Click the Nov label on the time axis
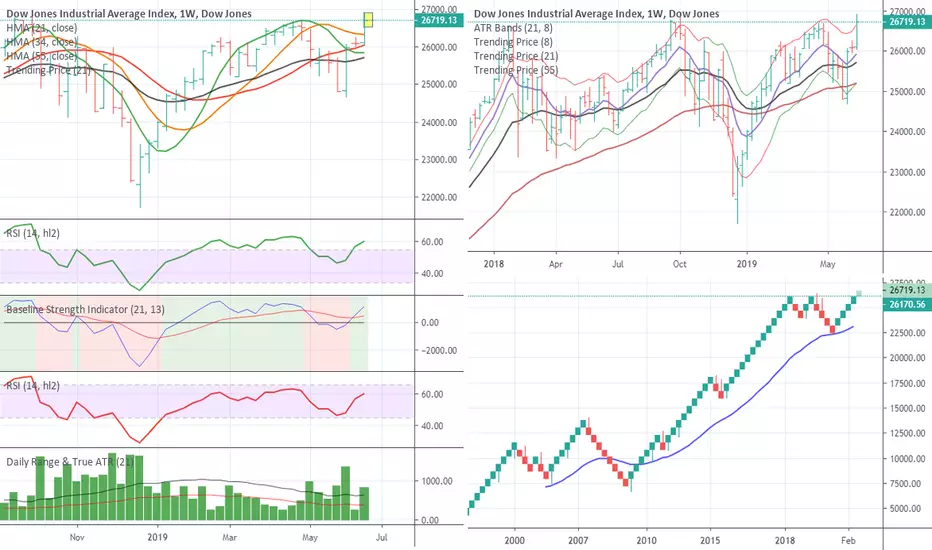932x550 pixels. coord(77,537)
